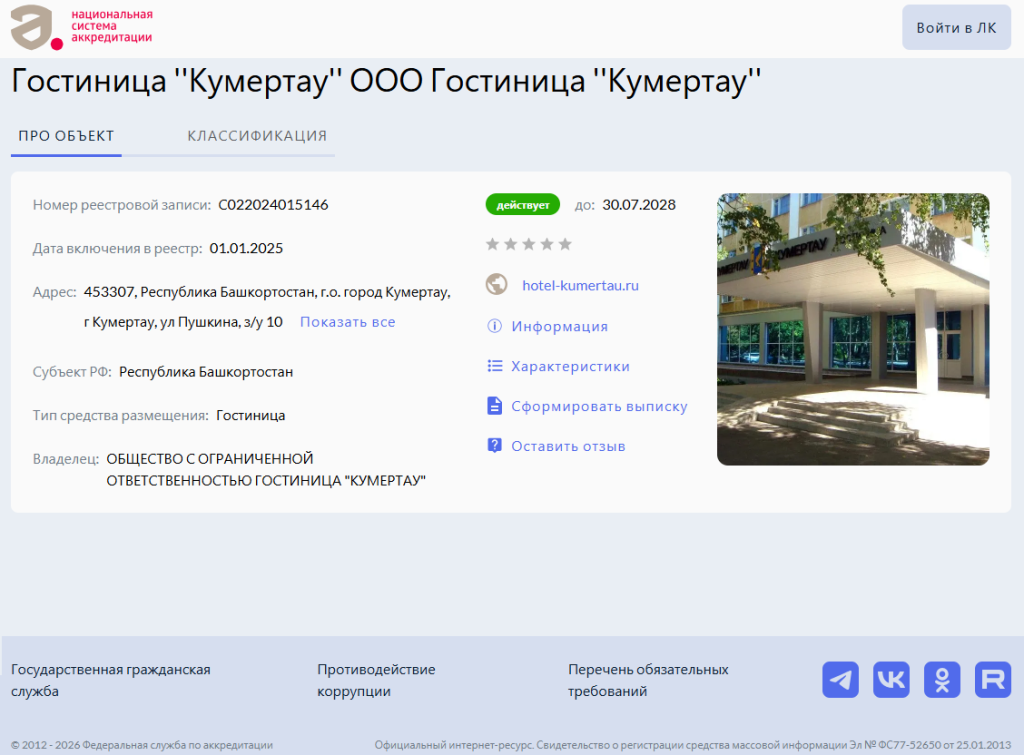The image size is (1024, 755).
Task: Open the Telegram social link icon
Action: [x=840, y=679]
